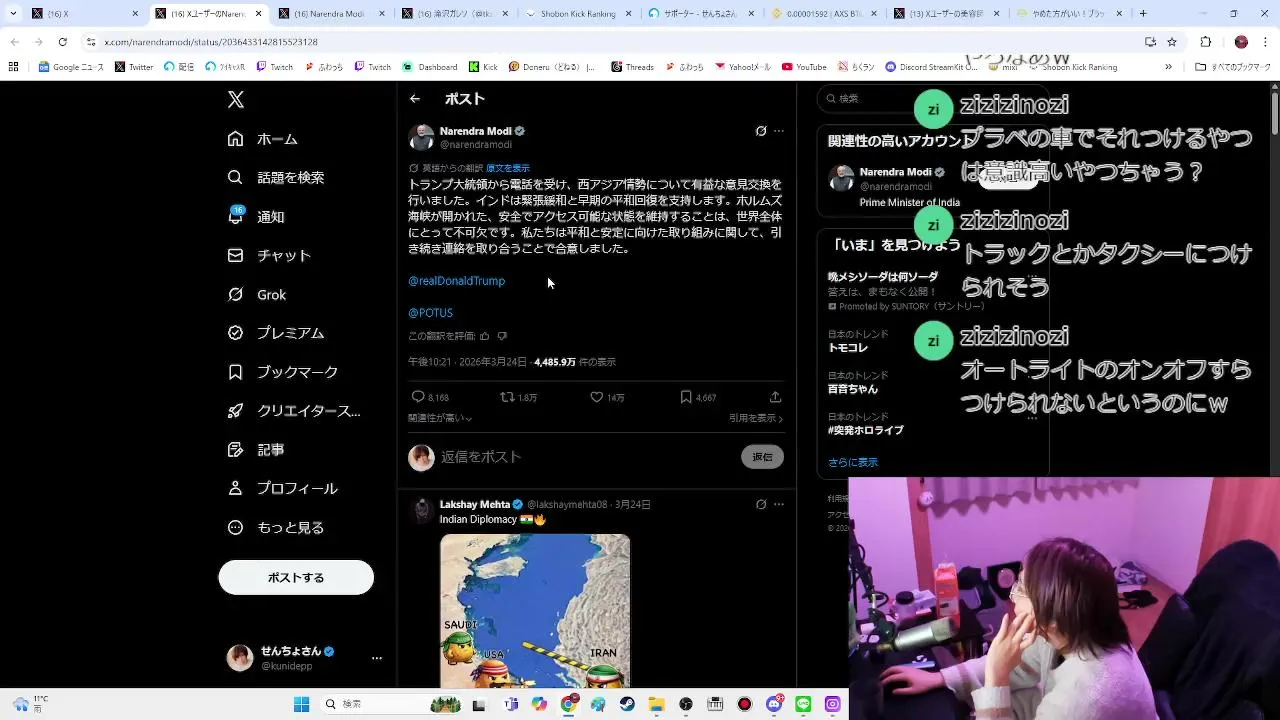Open 通知 notifications with 16 badge

[x=256, y=216]
